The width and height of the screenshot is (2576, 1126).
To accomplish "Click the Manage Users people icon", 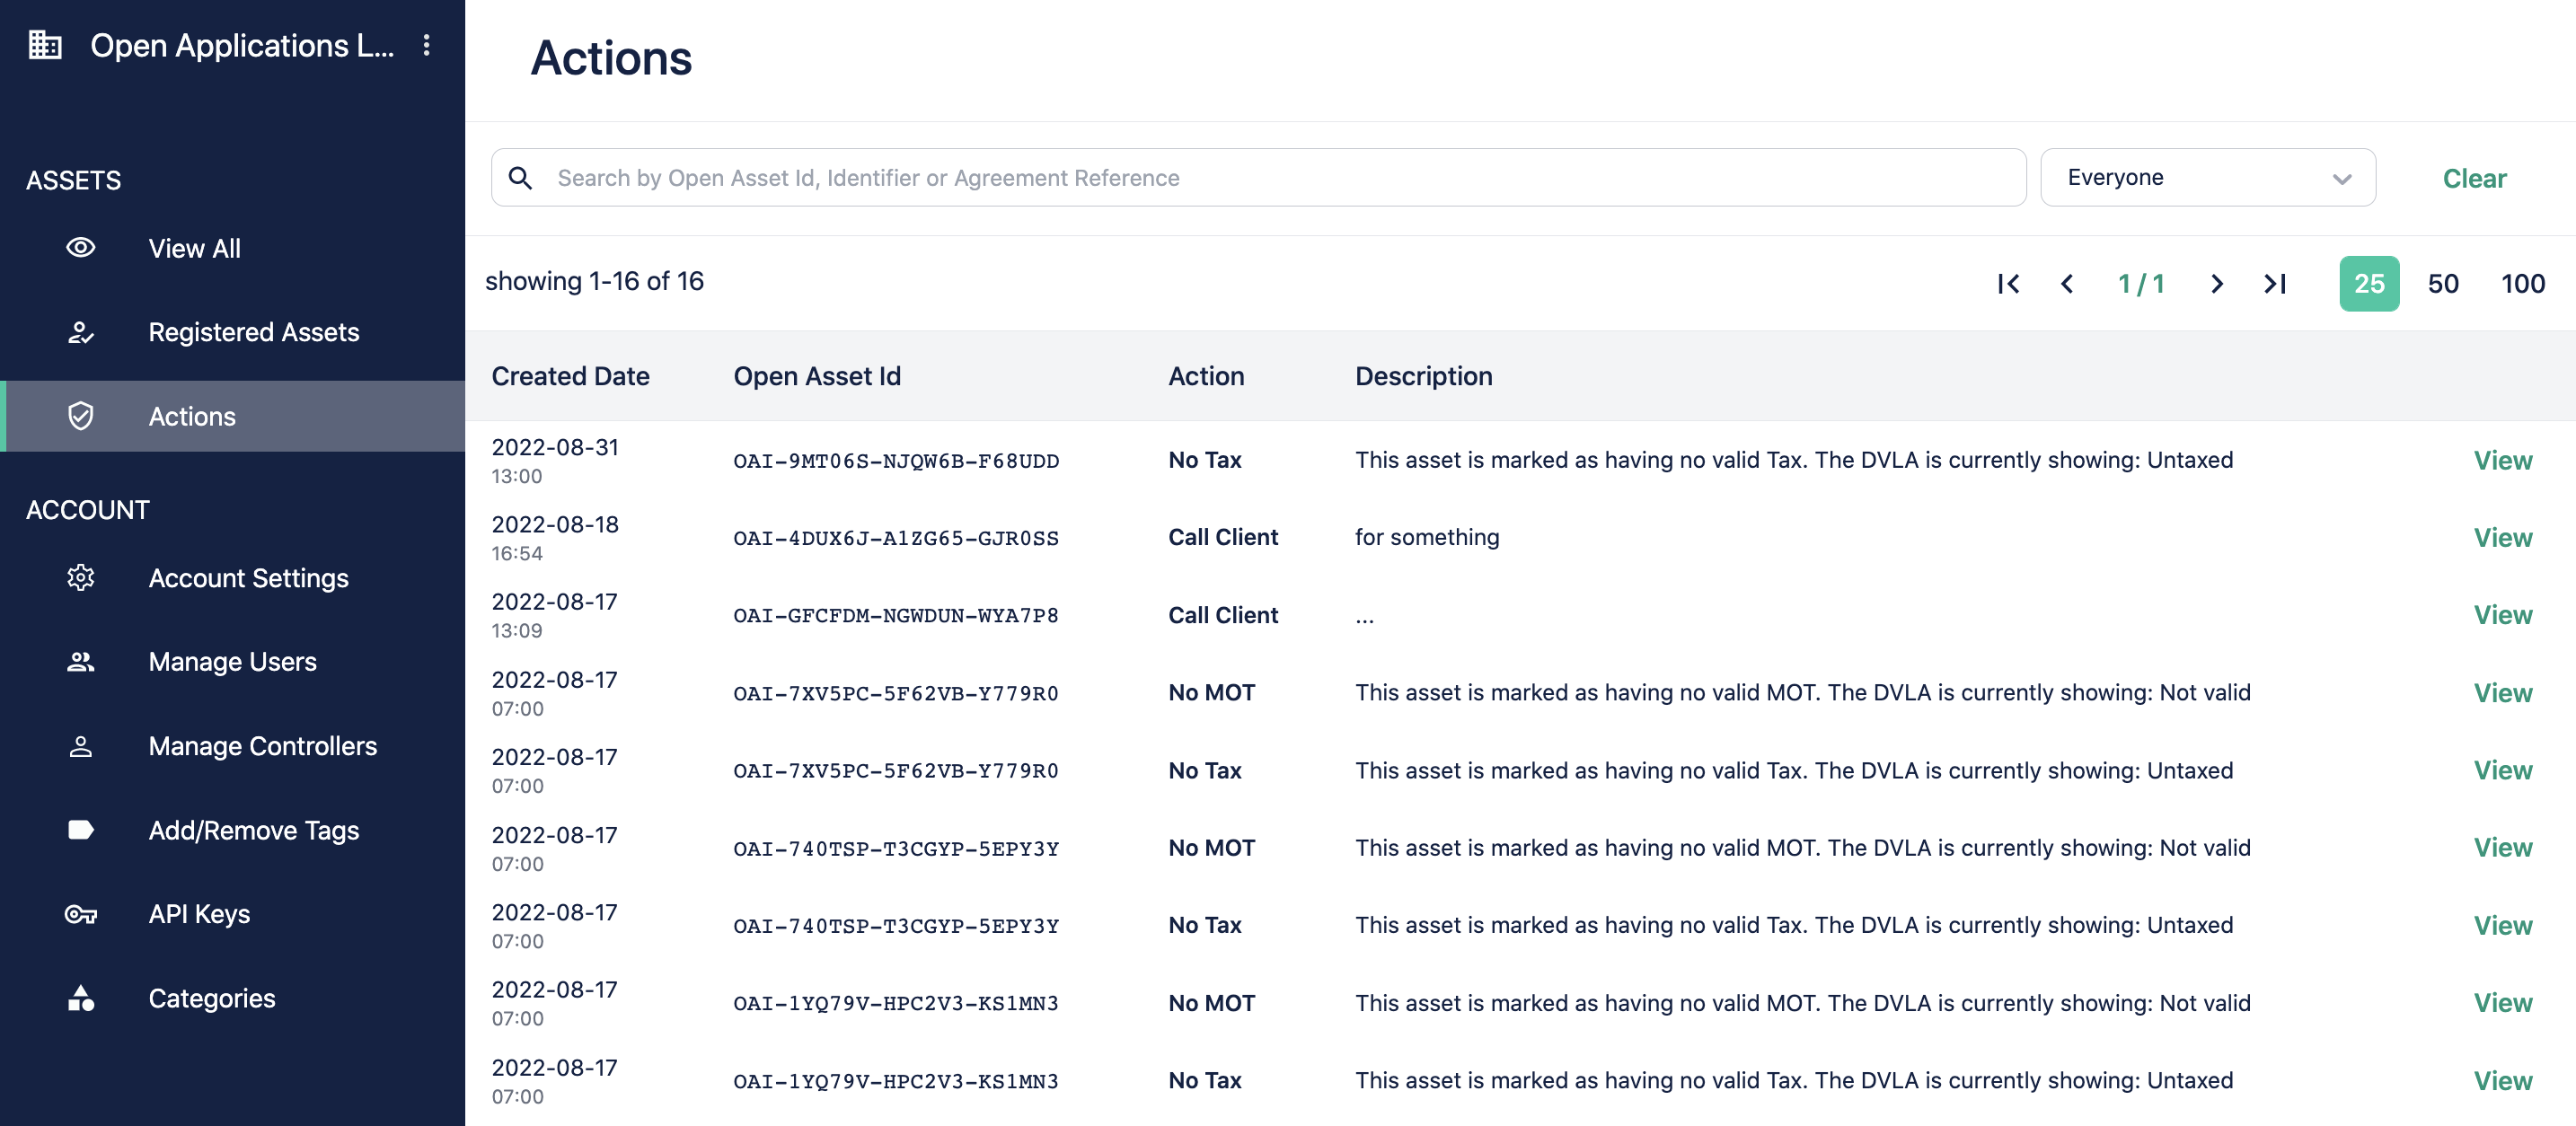I will coord(81,662).
